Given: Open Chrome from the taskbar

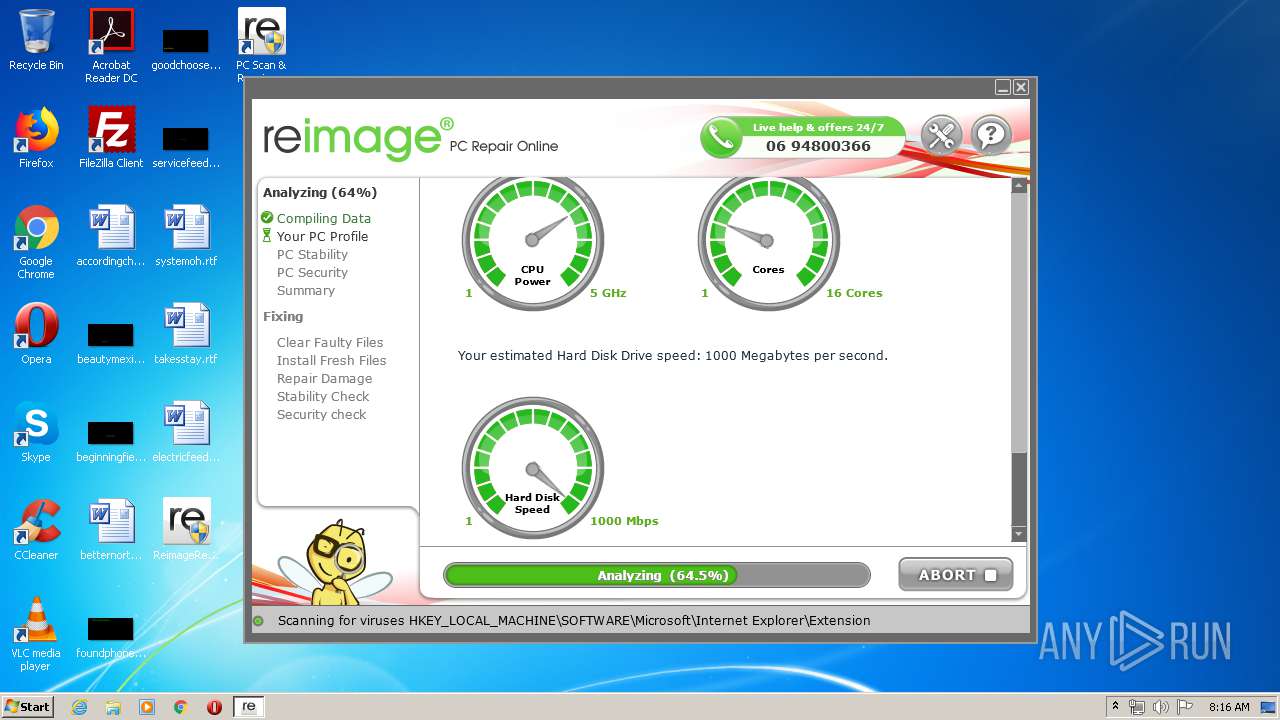Looking at the screenshot, I should point(181,707).
